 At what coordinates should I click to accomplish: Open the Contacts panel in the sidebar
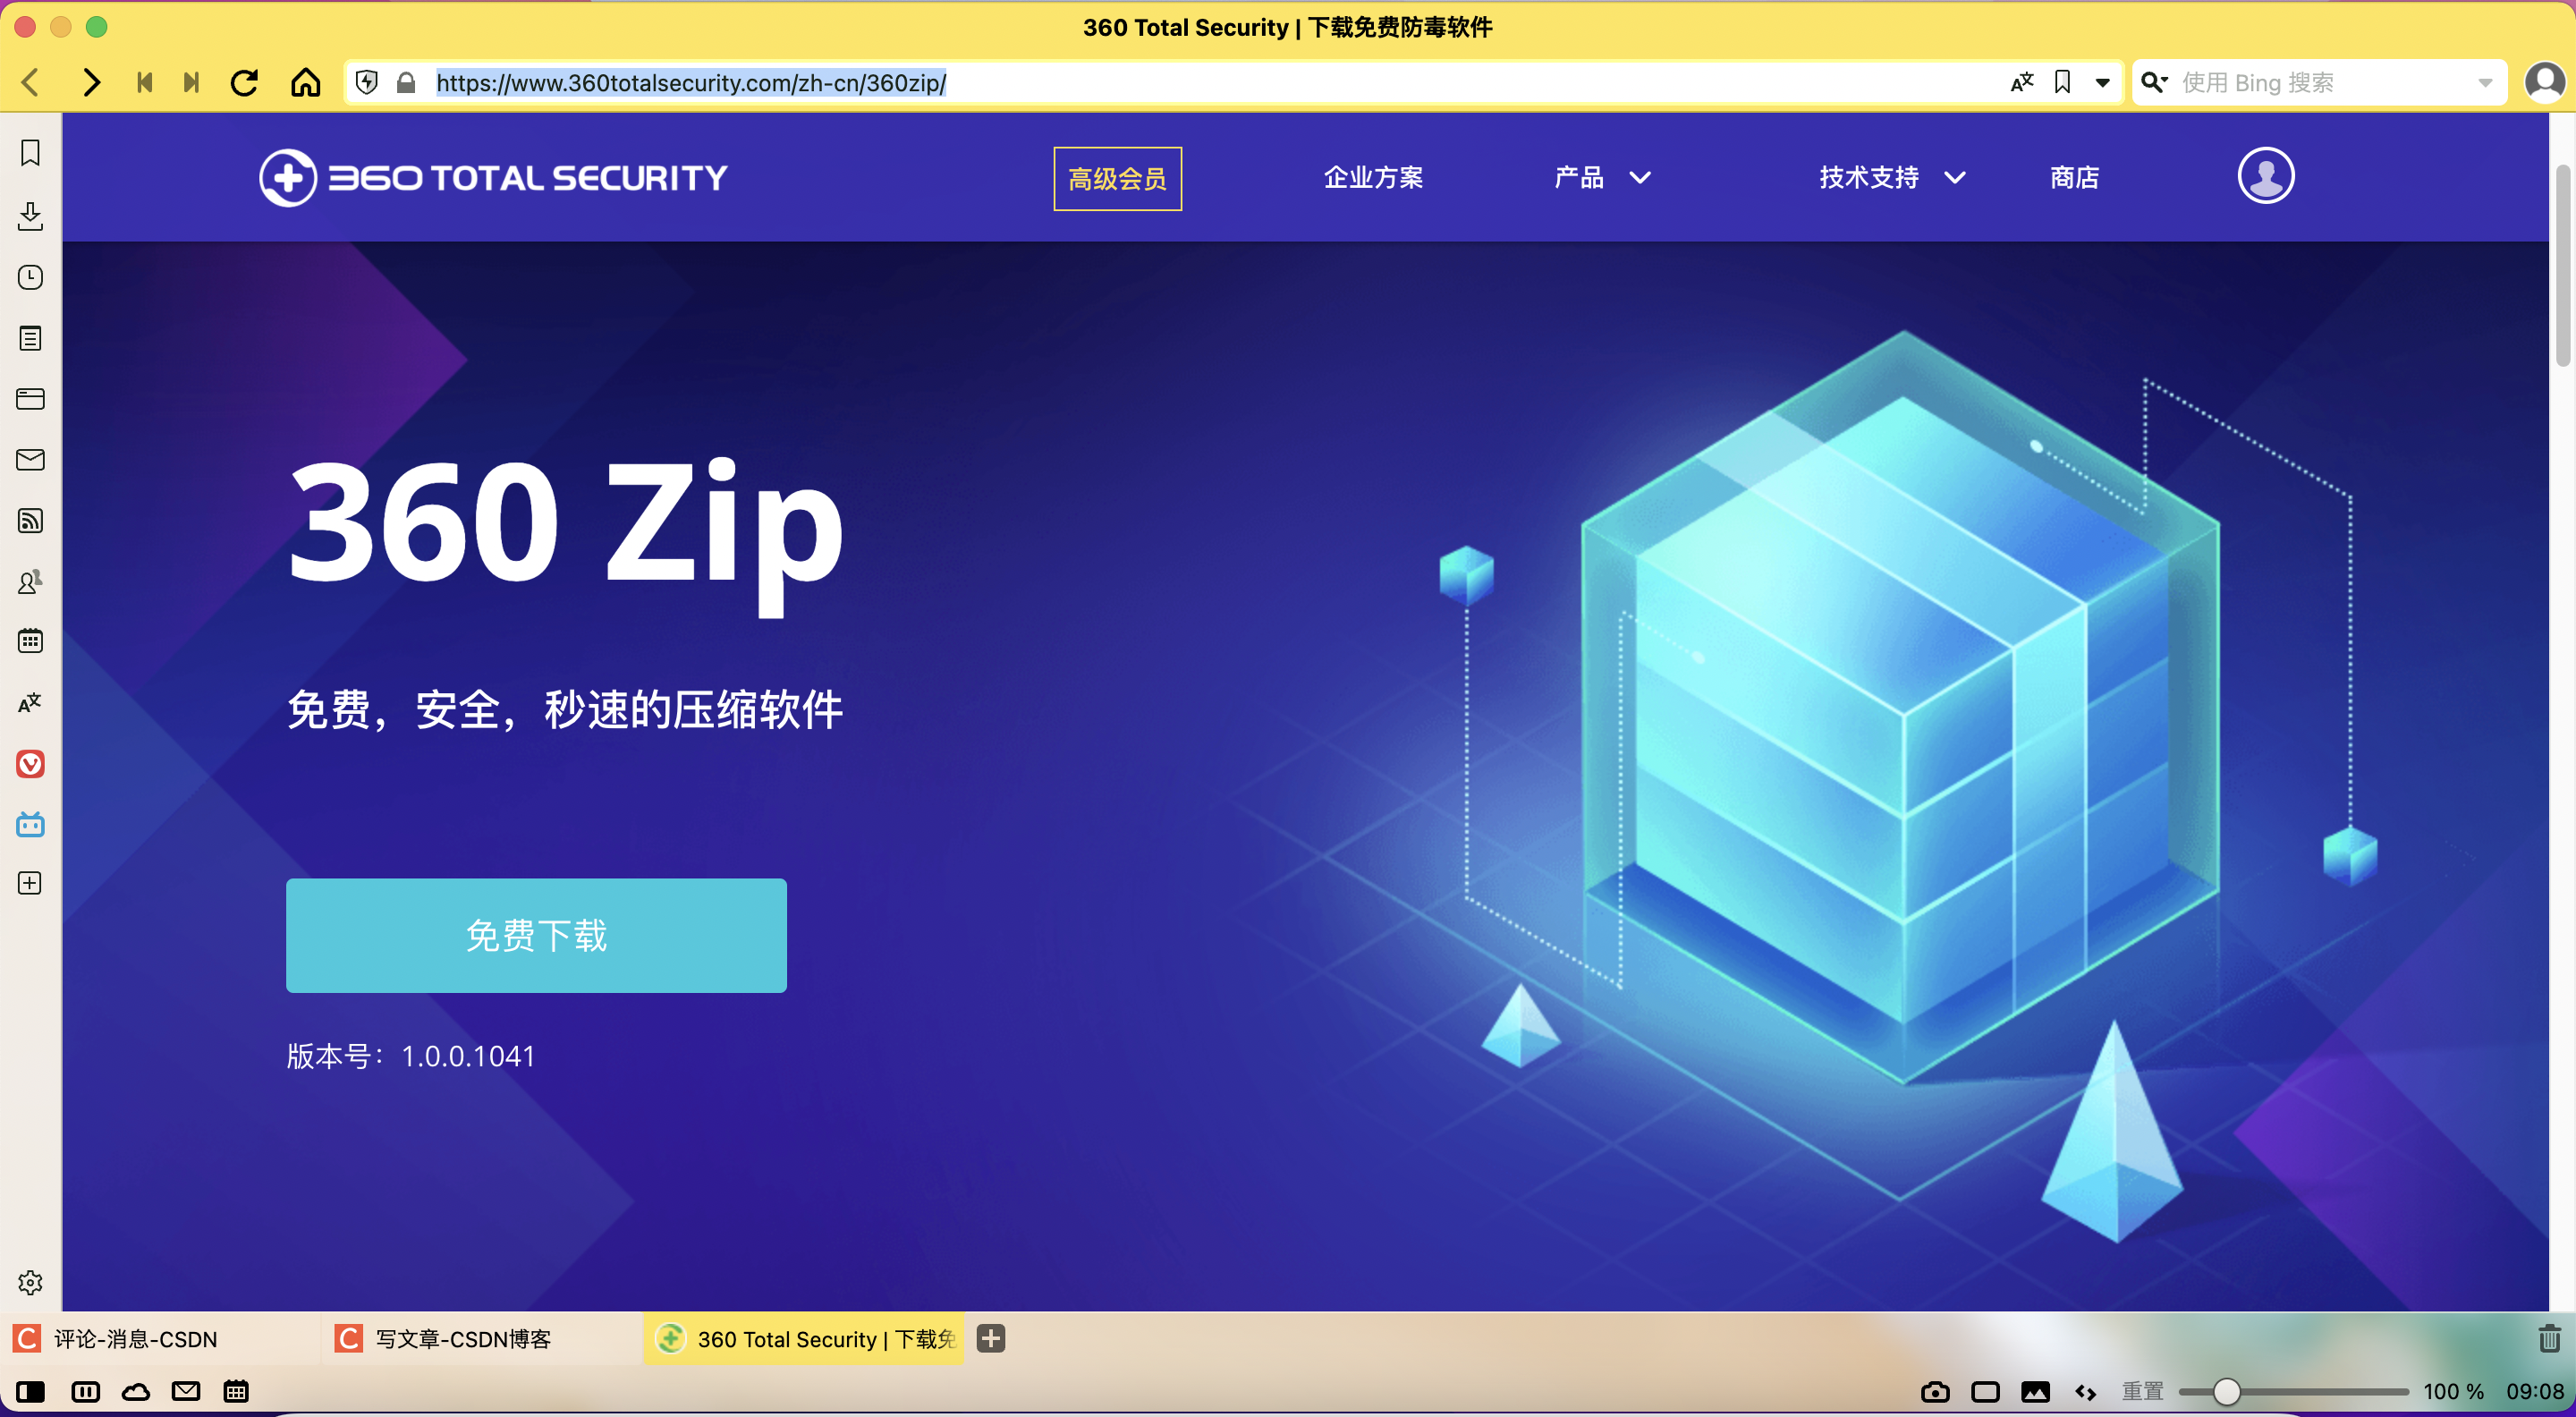(30, 581)
